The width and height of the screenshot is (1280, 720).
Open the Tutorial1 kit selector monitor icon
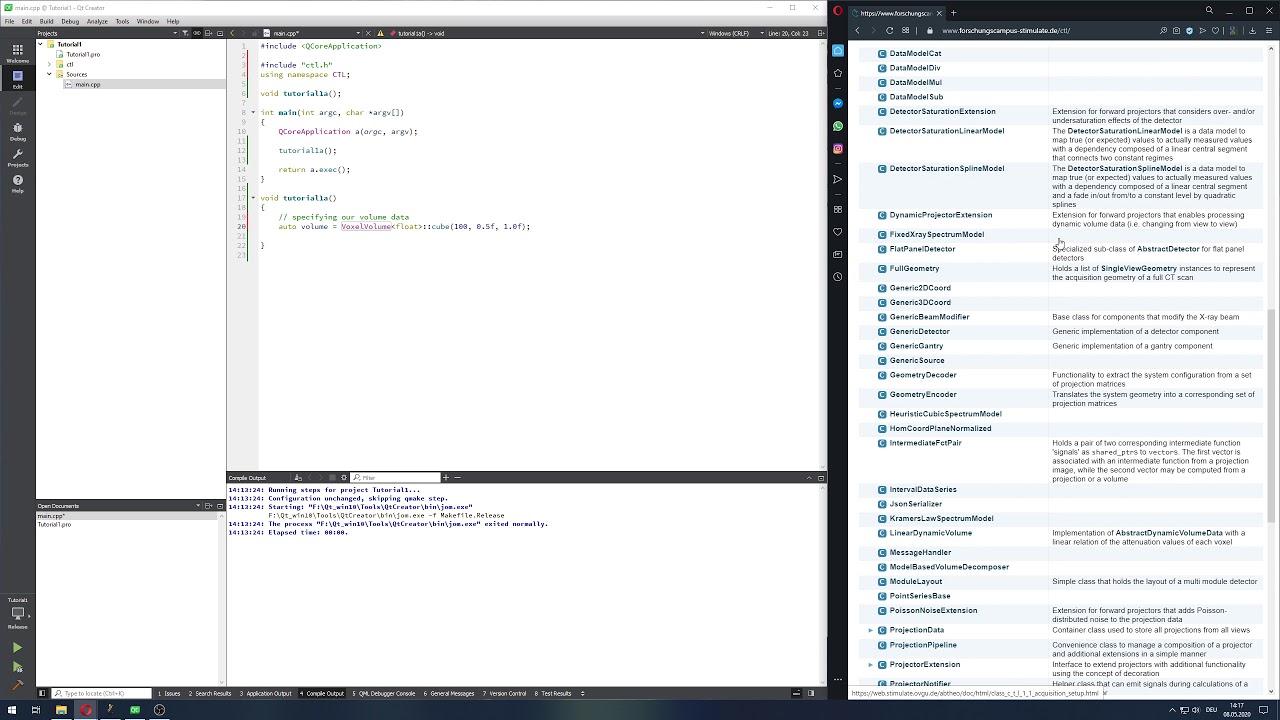17,614
